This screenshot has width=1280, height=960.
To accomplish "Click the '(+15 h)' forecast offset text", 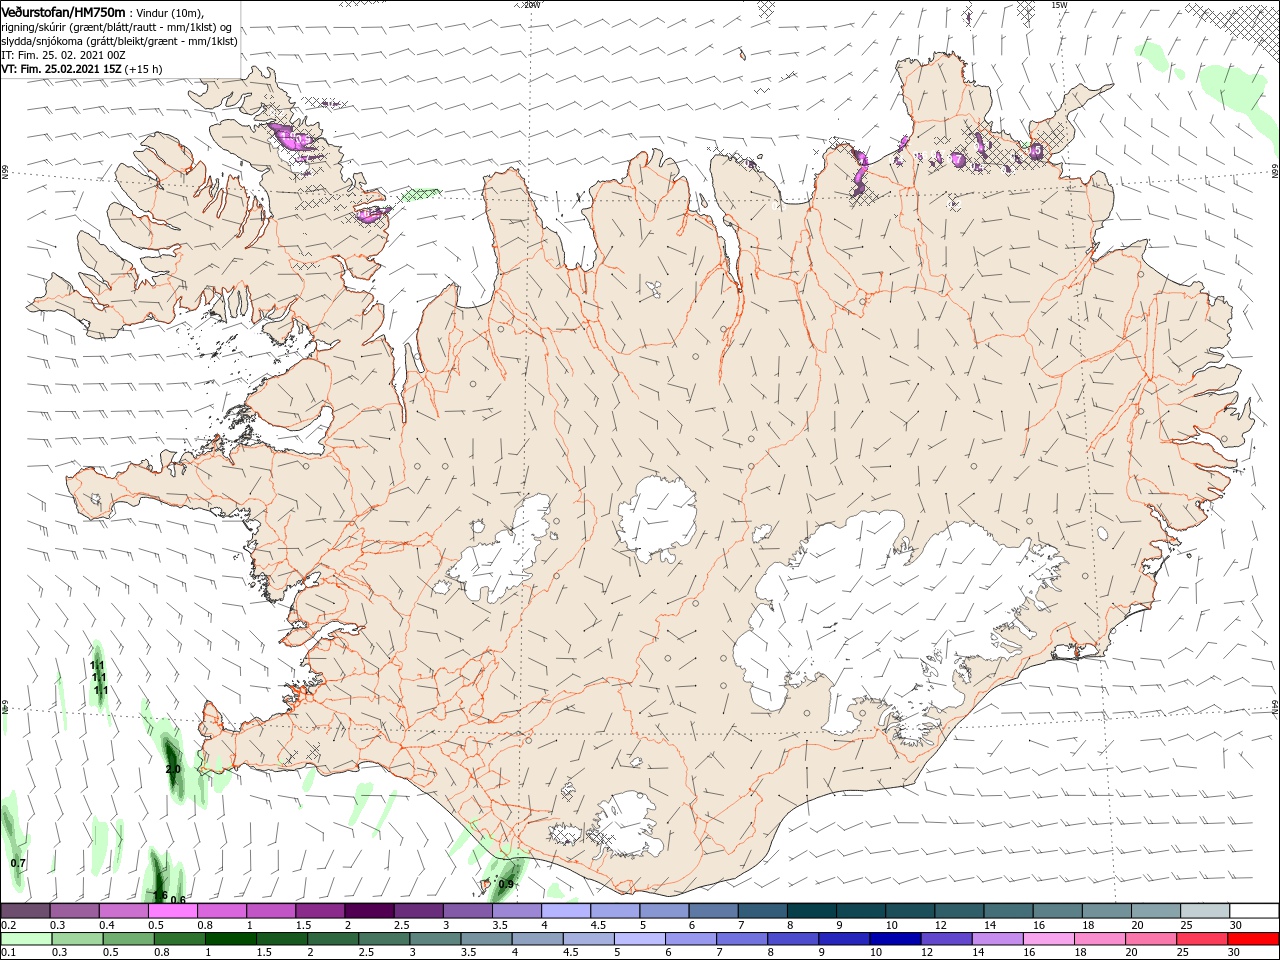I will coord(144,69).
